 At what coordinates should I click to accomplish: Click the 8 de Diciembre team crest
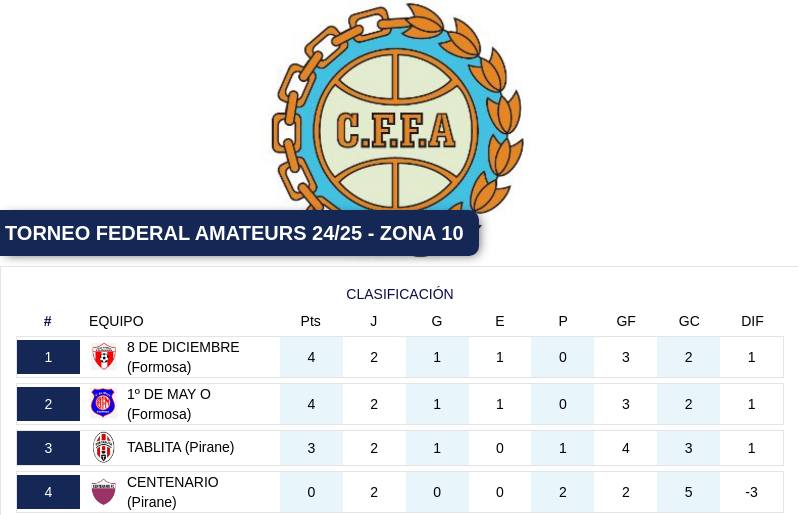click(x=104, y=357)
